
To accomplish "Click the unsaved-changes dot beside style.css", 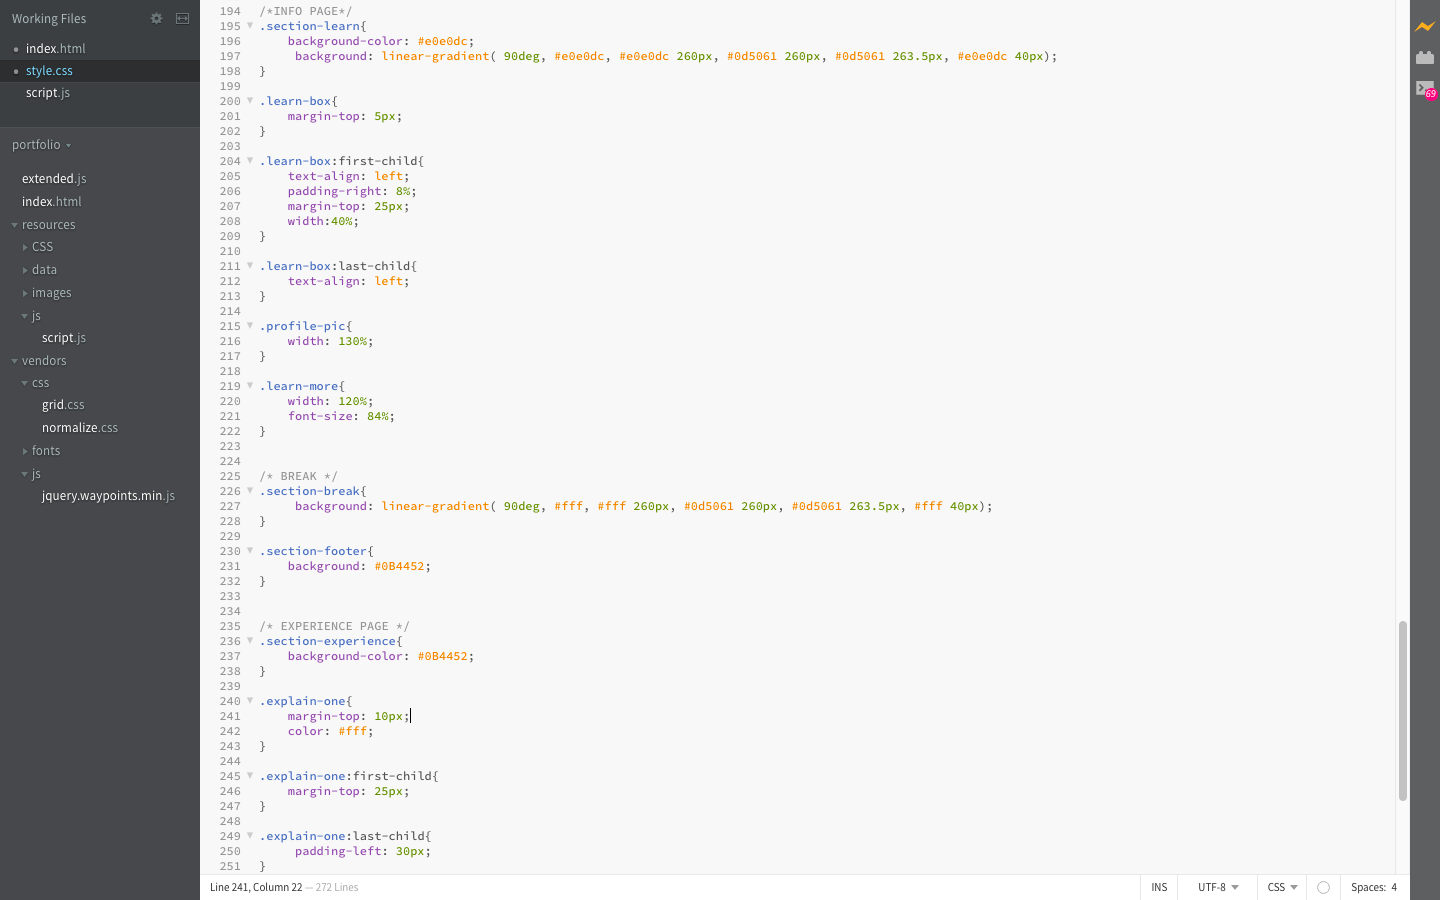I will coord(14,70).
